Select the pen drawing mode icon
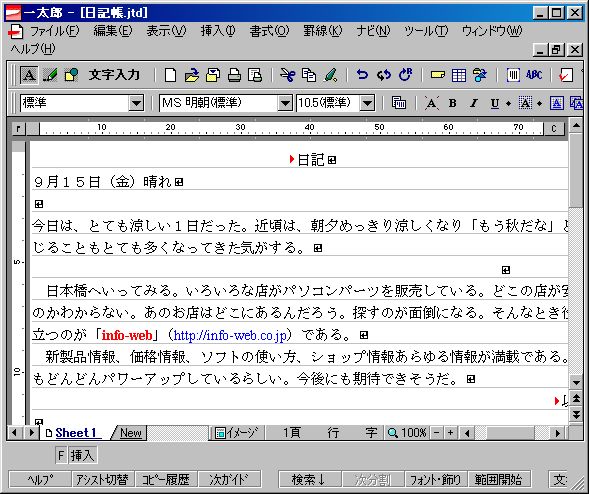 (x=50, y=75)
